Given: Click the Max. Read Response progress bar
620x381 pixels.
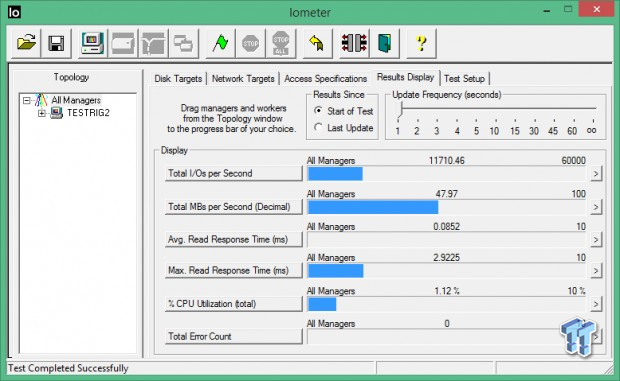Looking at the screenshot, I should pos(447,271).
